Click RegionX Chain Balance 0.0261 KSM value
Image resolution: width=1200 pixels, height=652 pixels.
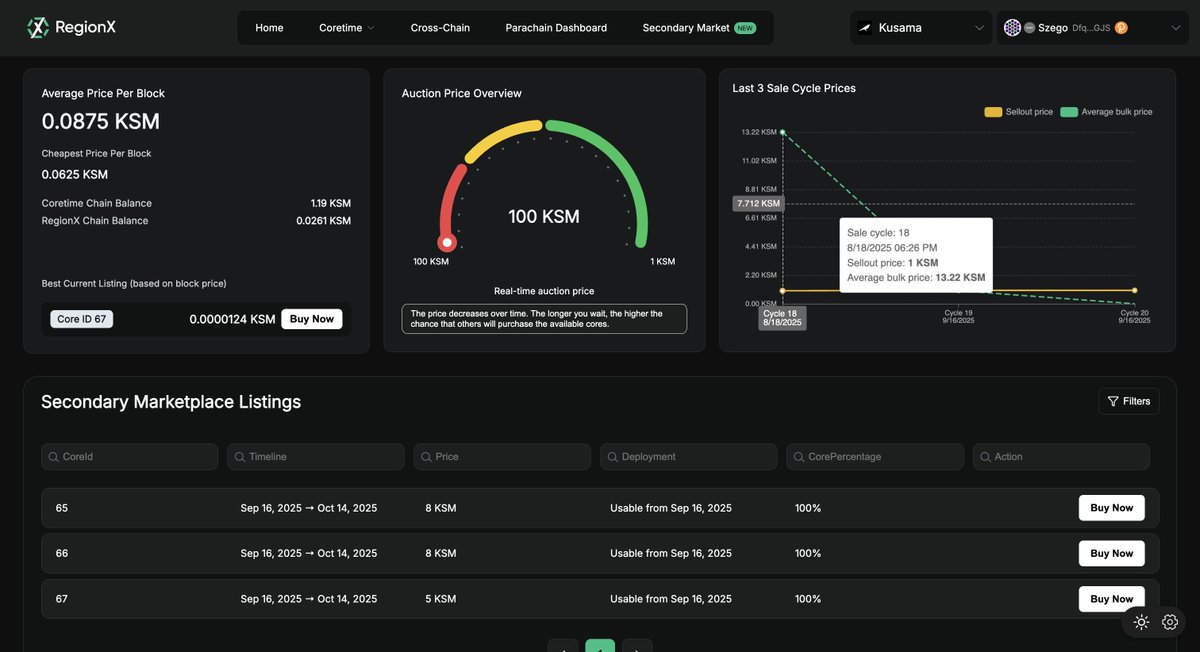(324, 221)
